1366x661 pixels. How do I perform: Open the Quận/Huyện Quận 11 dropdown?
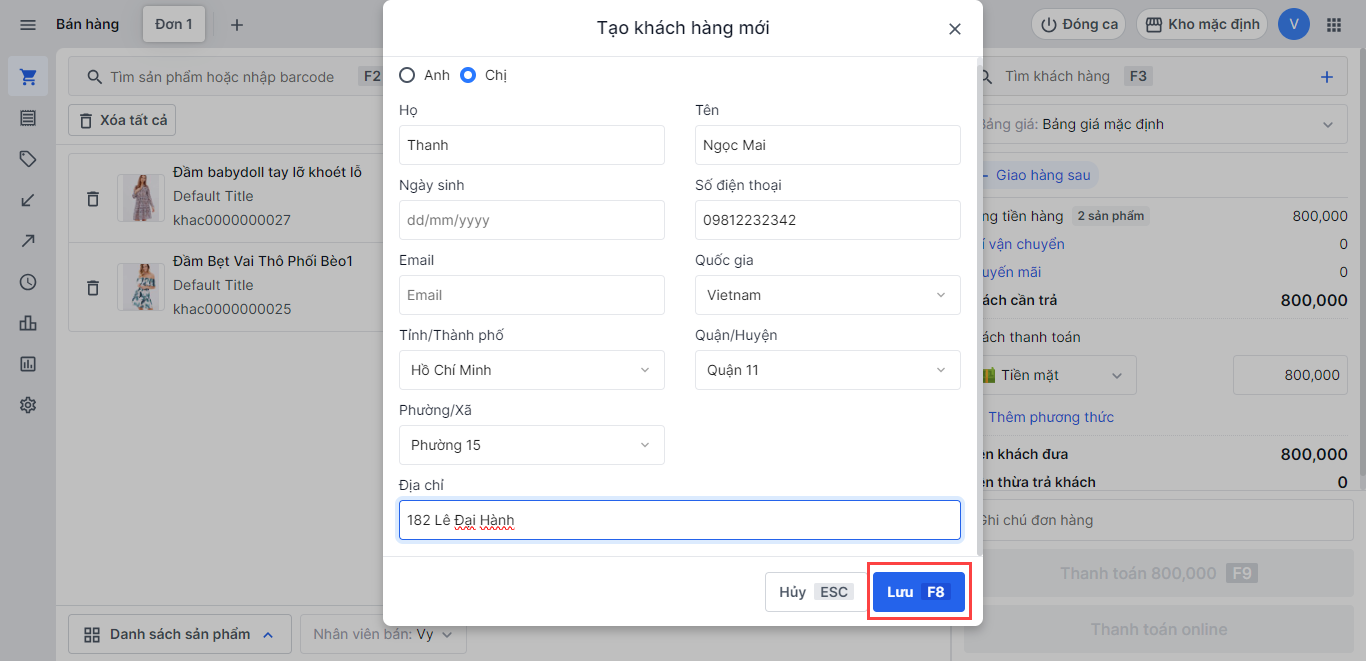click(x=828, y=370)
